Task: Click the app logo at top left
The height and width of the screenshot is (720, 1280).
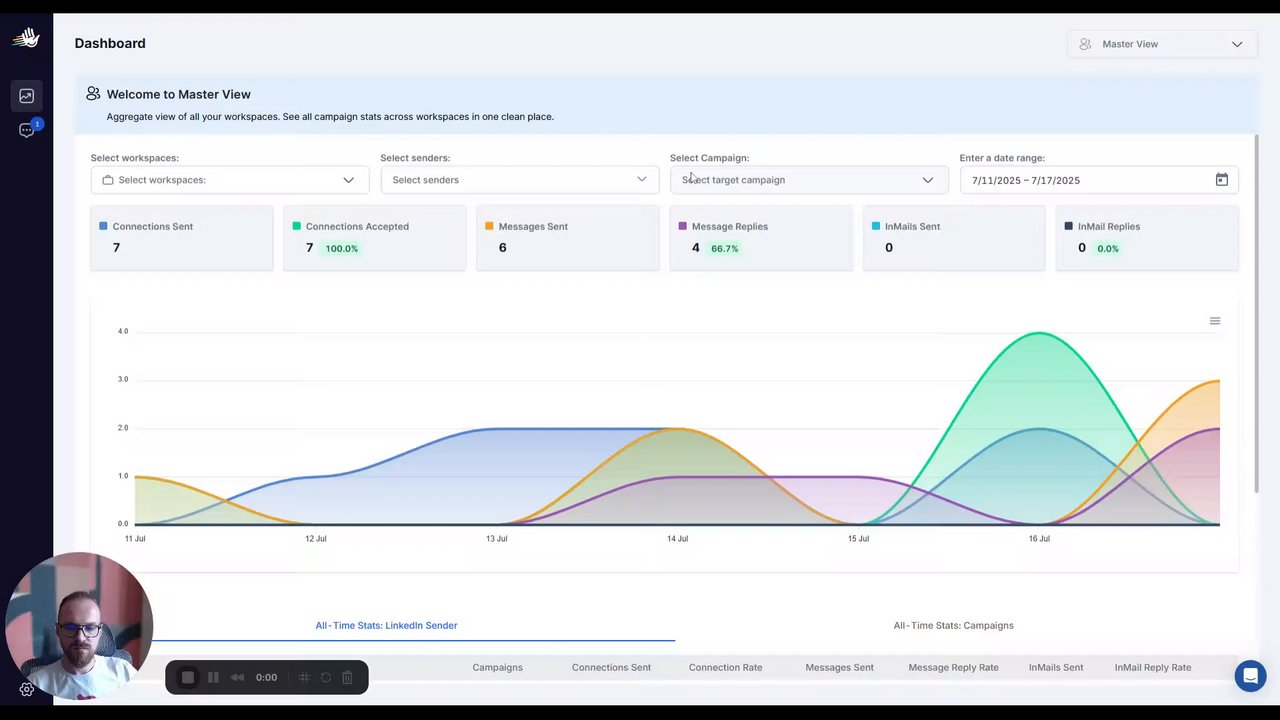Action: (26, 38)
